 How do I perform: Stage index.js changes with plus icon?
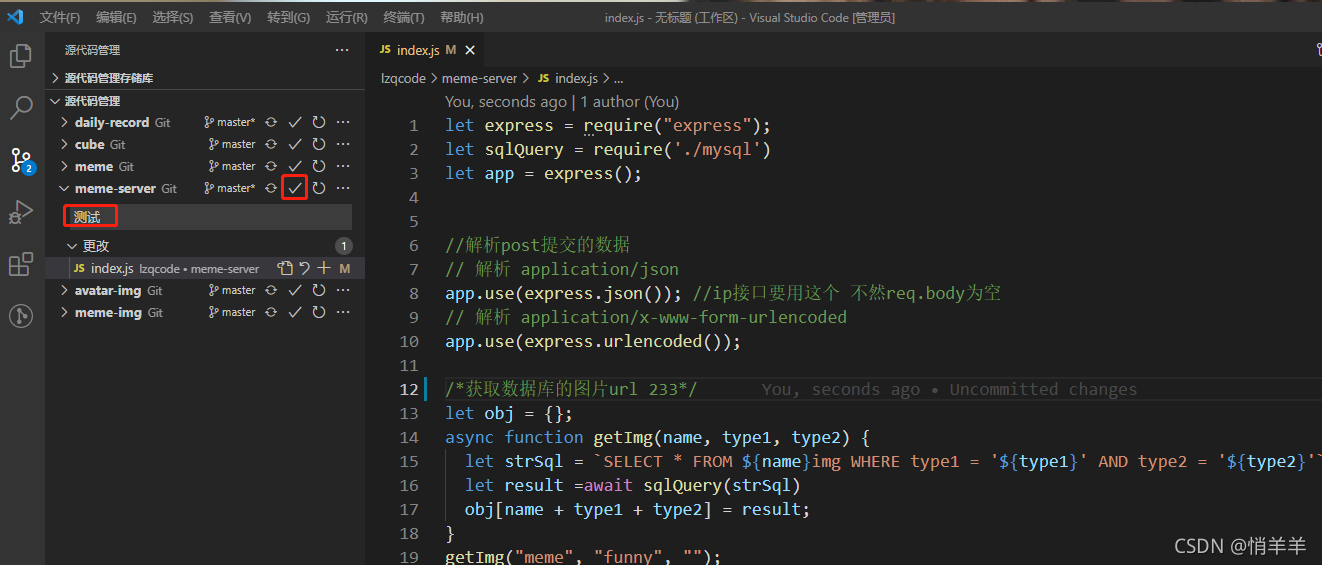pyautogui.click(x=324, y=268)
